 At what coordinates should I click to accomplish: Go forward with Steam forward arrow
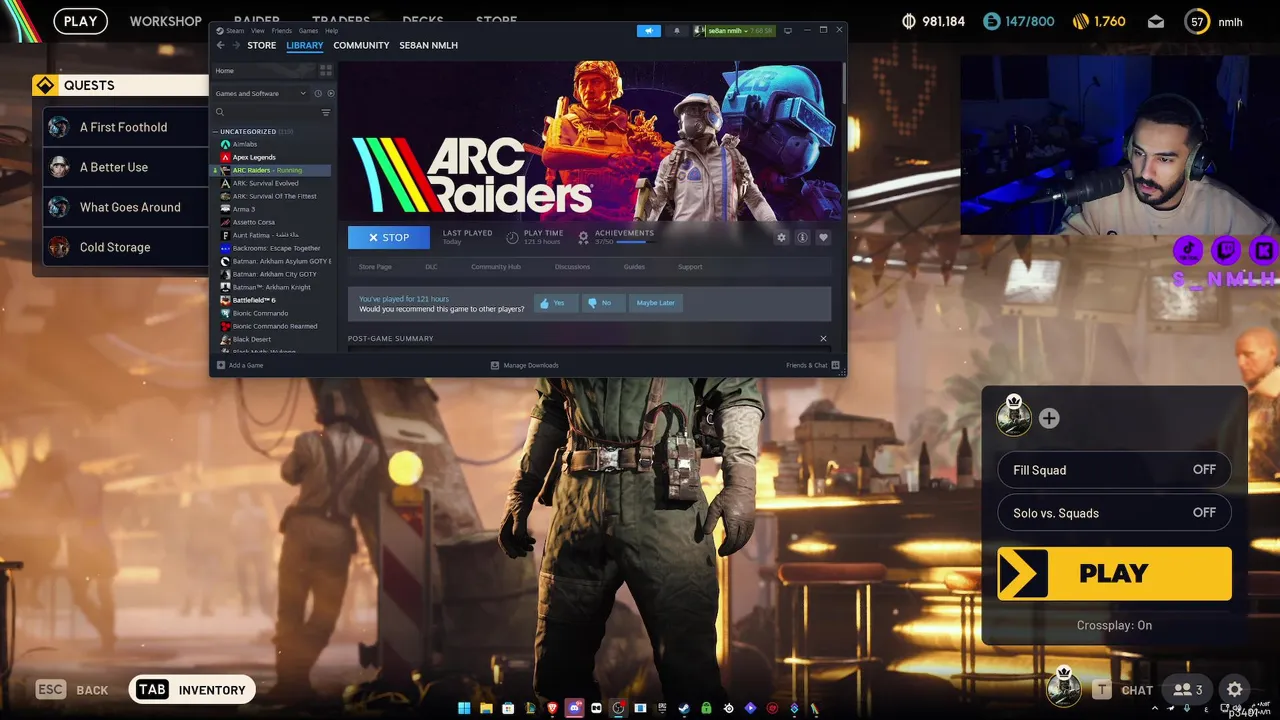coord(236,45)
